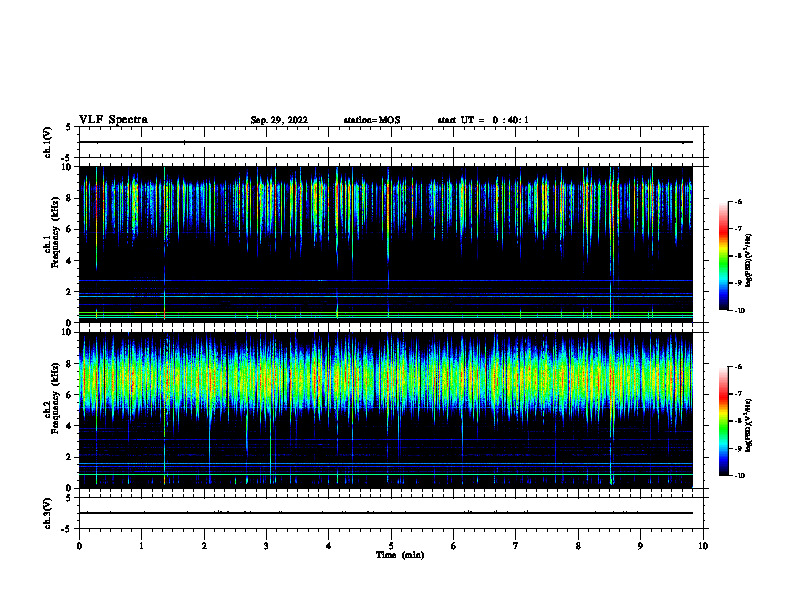Click the ch.1 color bar's log(PSD) label
Screen dimensions: 792x612
pos(749,261)
